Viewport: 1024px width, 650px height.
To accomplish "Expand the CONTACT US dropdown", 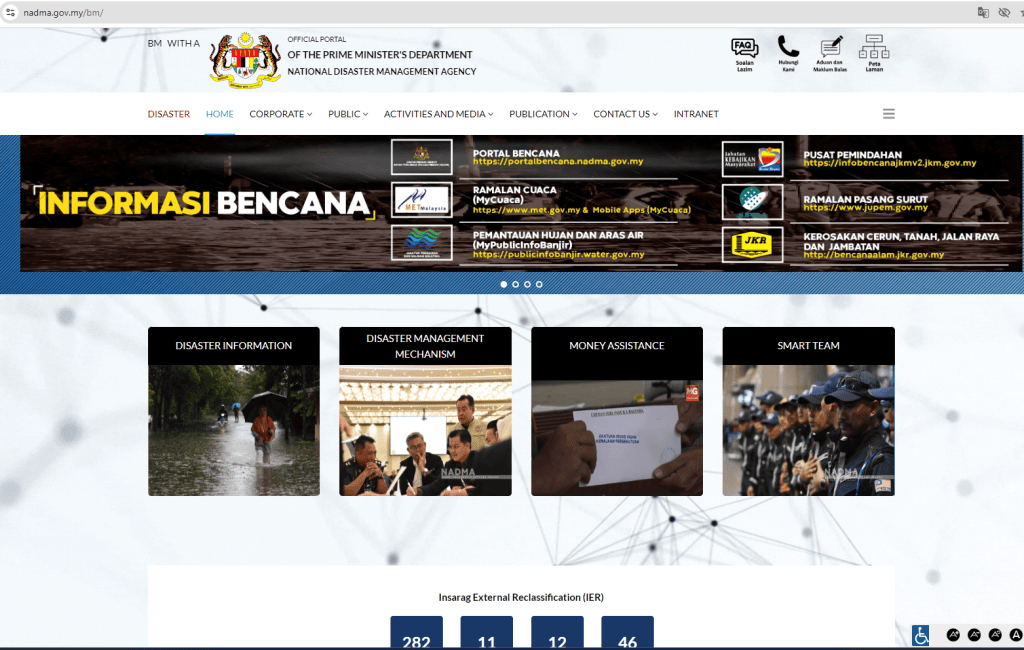I will [x=626, y=114].
